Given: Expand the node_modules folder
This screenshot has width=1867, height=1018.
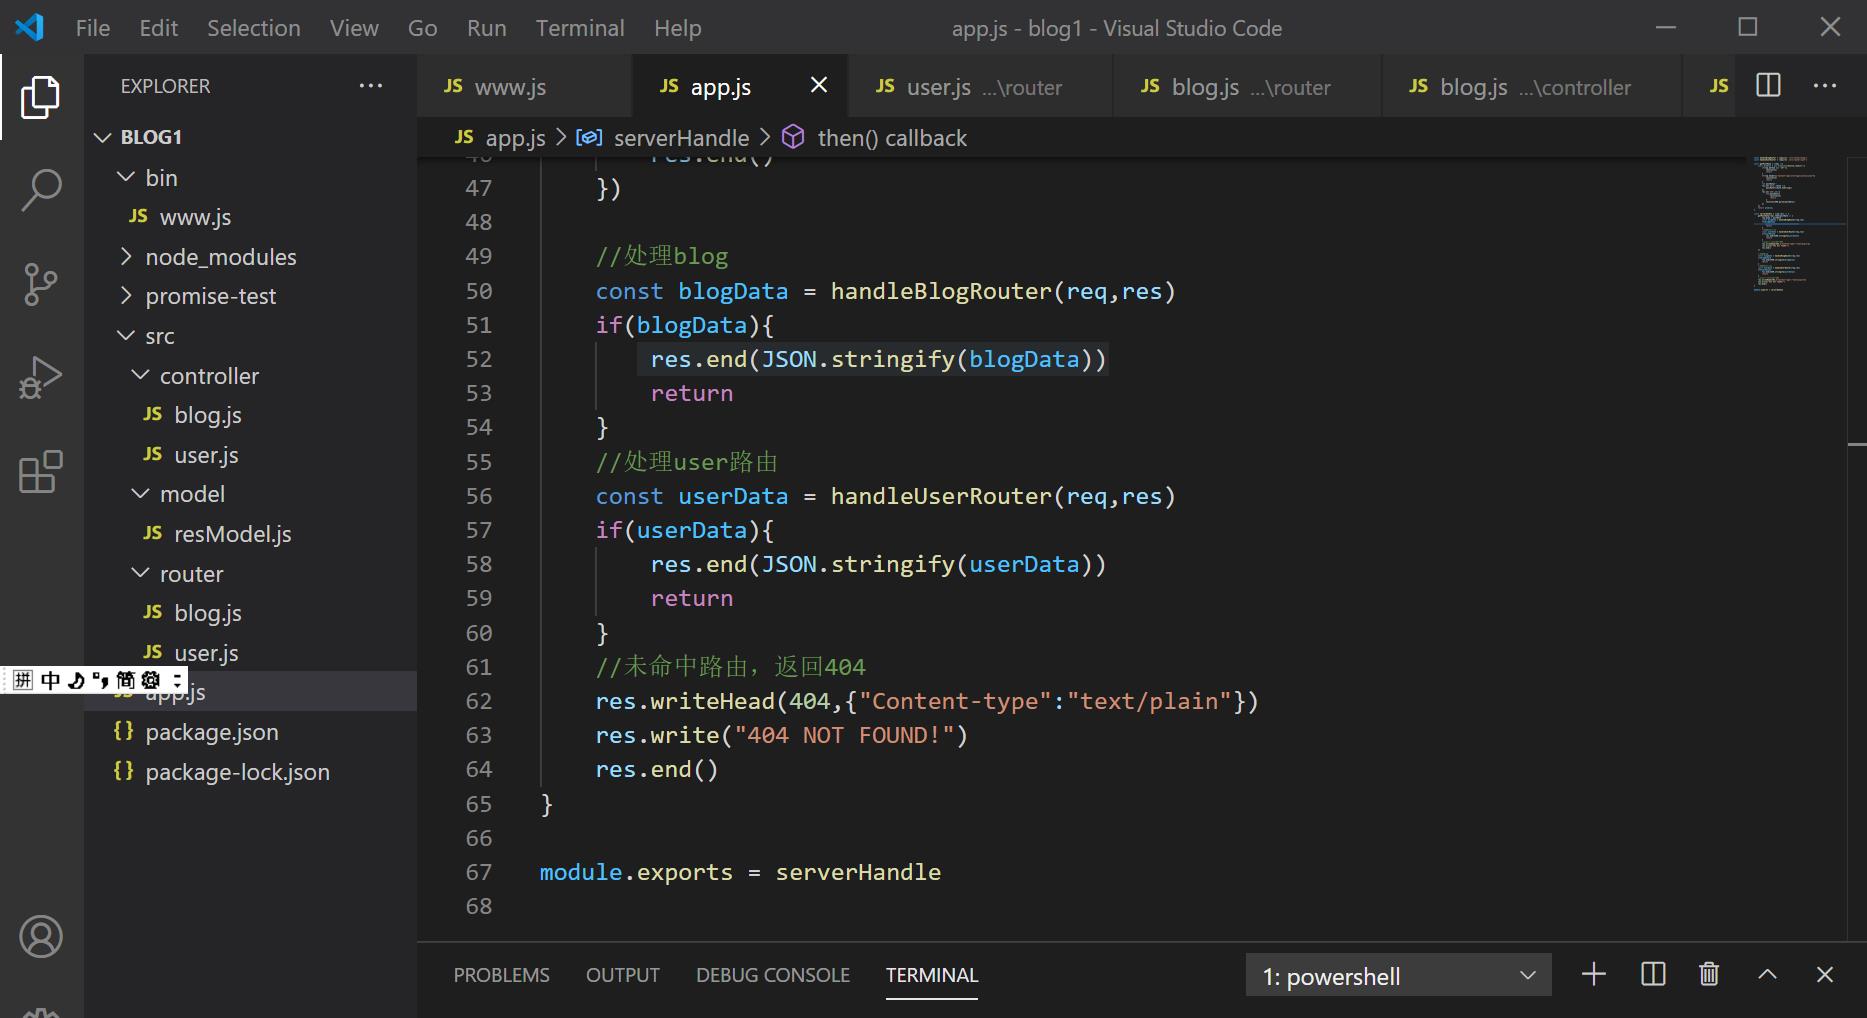Looking at the screenshot, I should coord(126,257).
